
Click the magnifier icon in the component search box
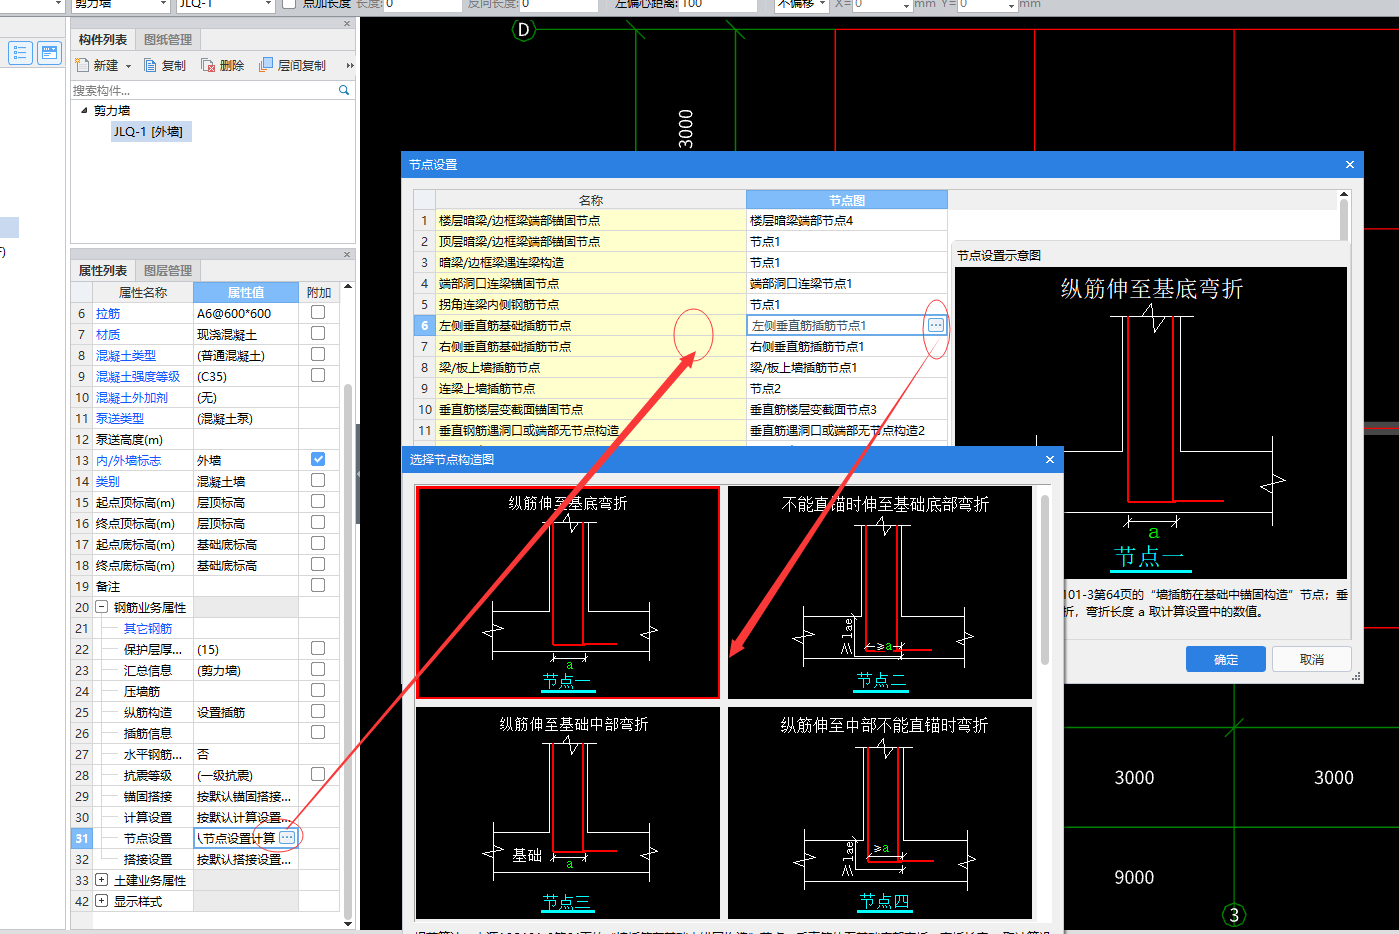click(344, 90)
